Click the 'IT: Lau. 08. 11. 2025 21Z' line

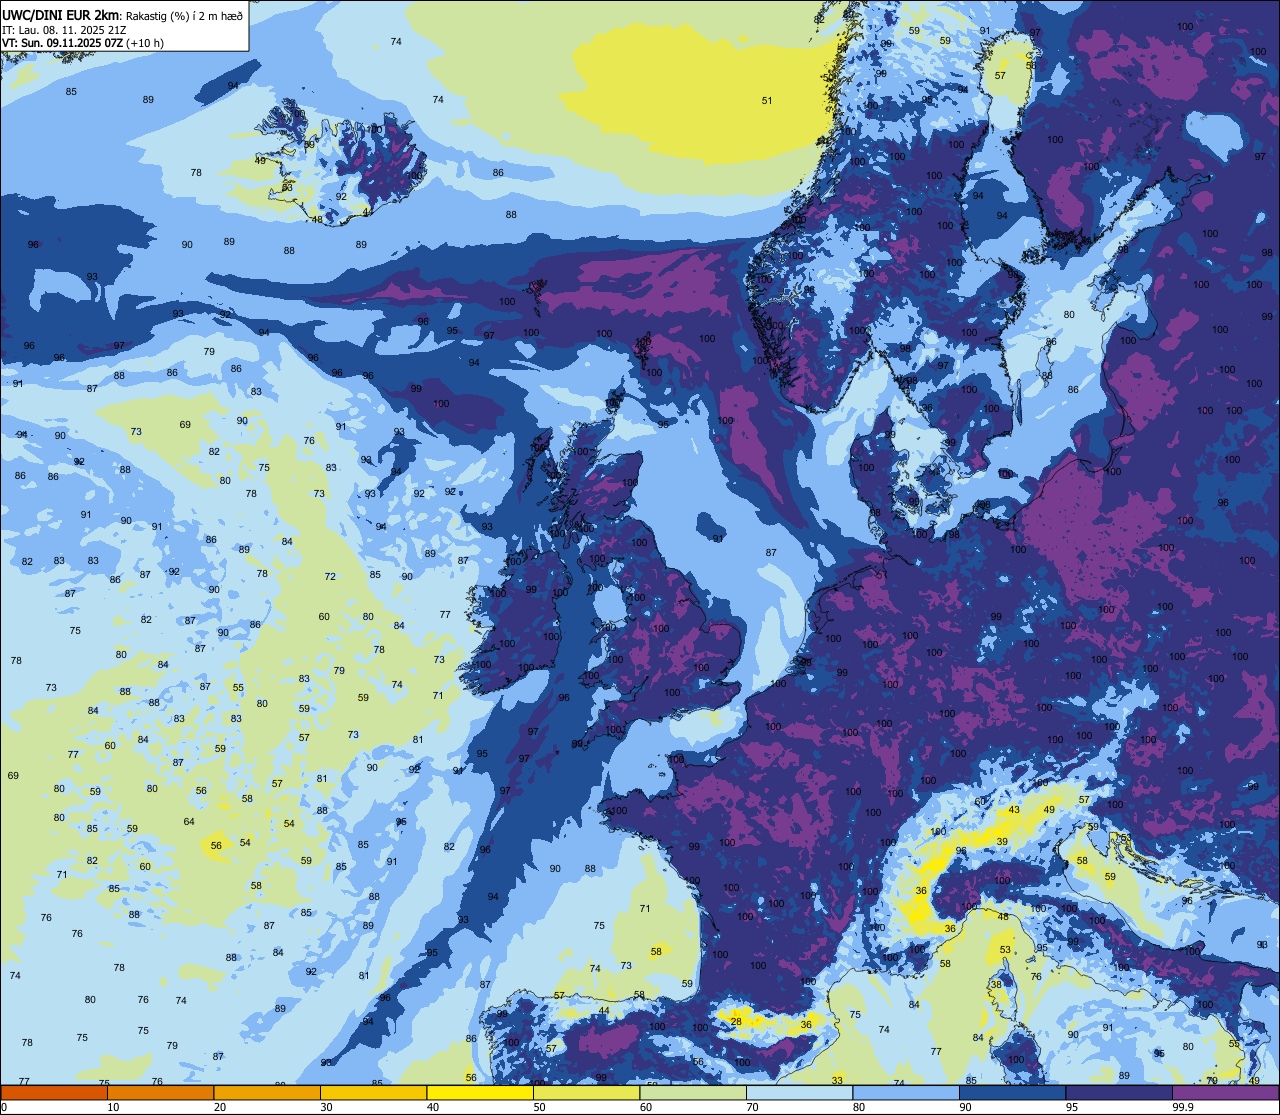click(x=64, y=29)
